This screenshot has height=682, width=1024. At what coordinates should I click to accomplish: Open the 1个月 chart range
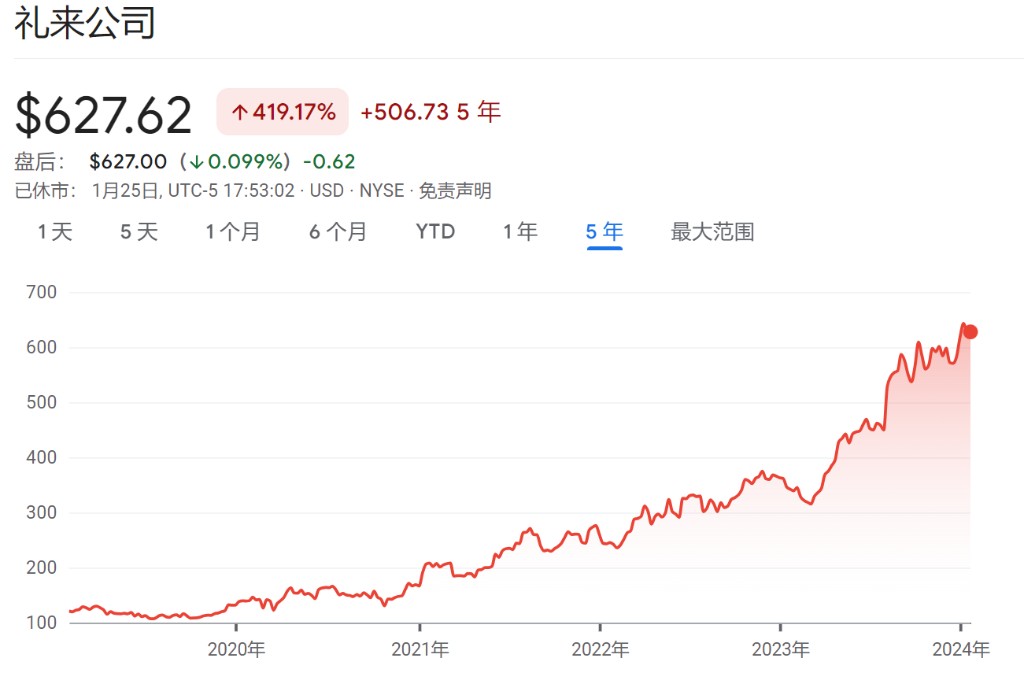pyautogui.click(x=233, y=232)
